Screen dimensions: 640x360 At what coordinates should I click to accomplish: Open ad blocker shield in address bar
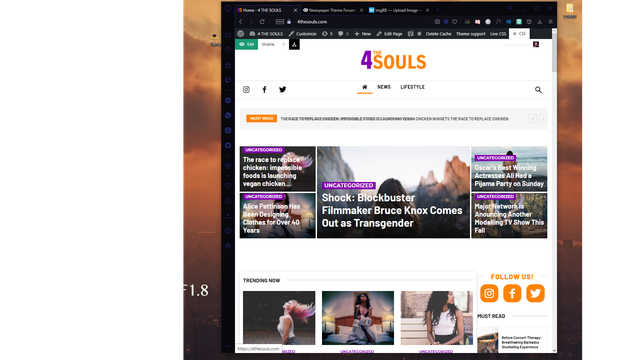pos(446,22)
